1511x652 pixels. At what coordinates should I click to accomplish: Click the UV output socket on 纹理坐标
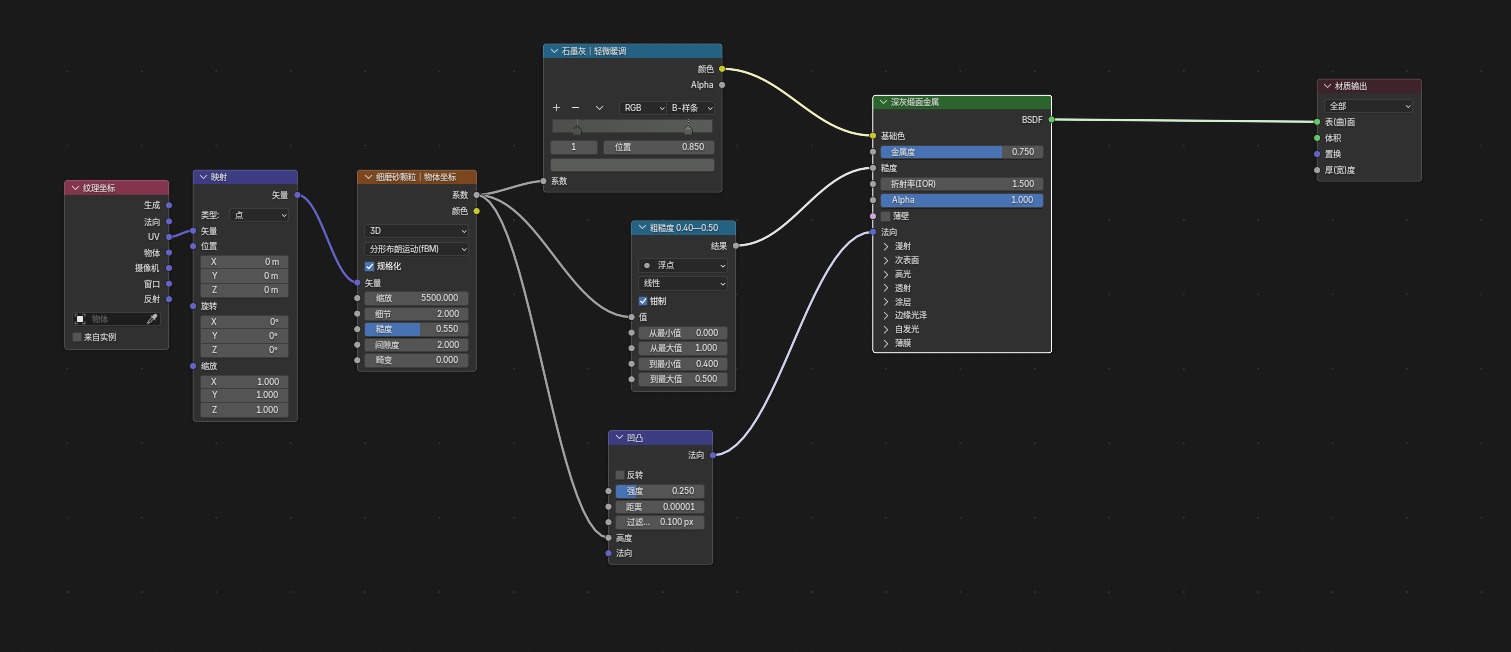pos(169,237)
